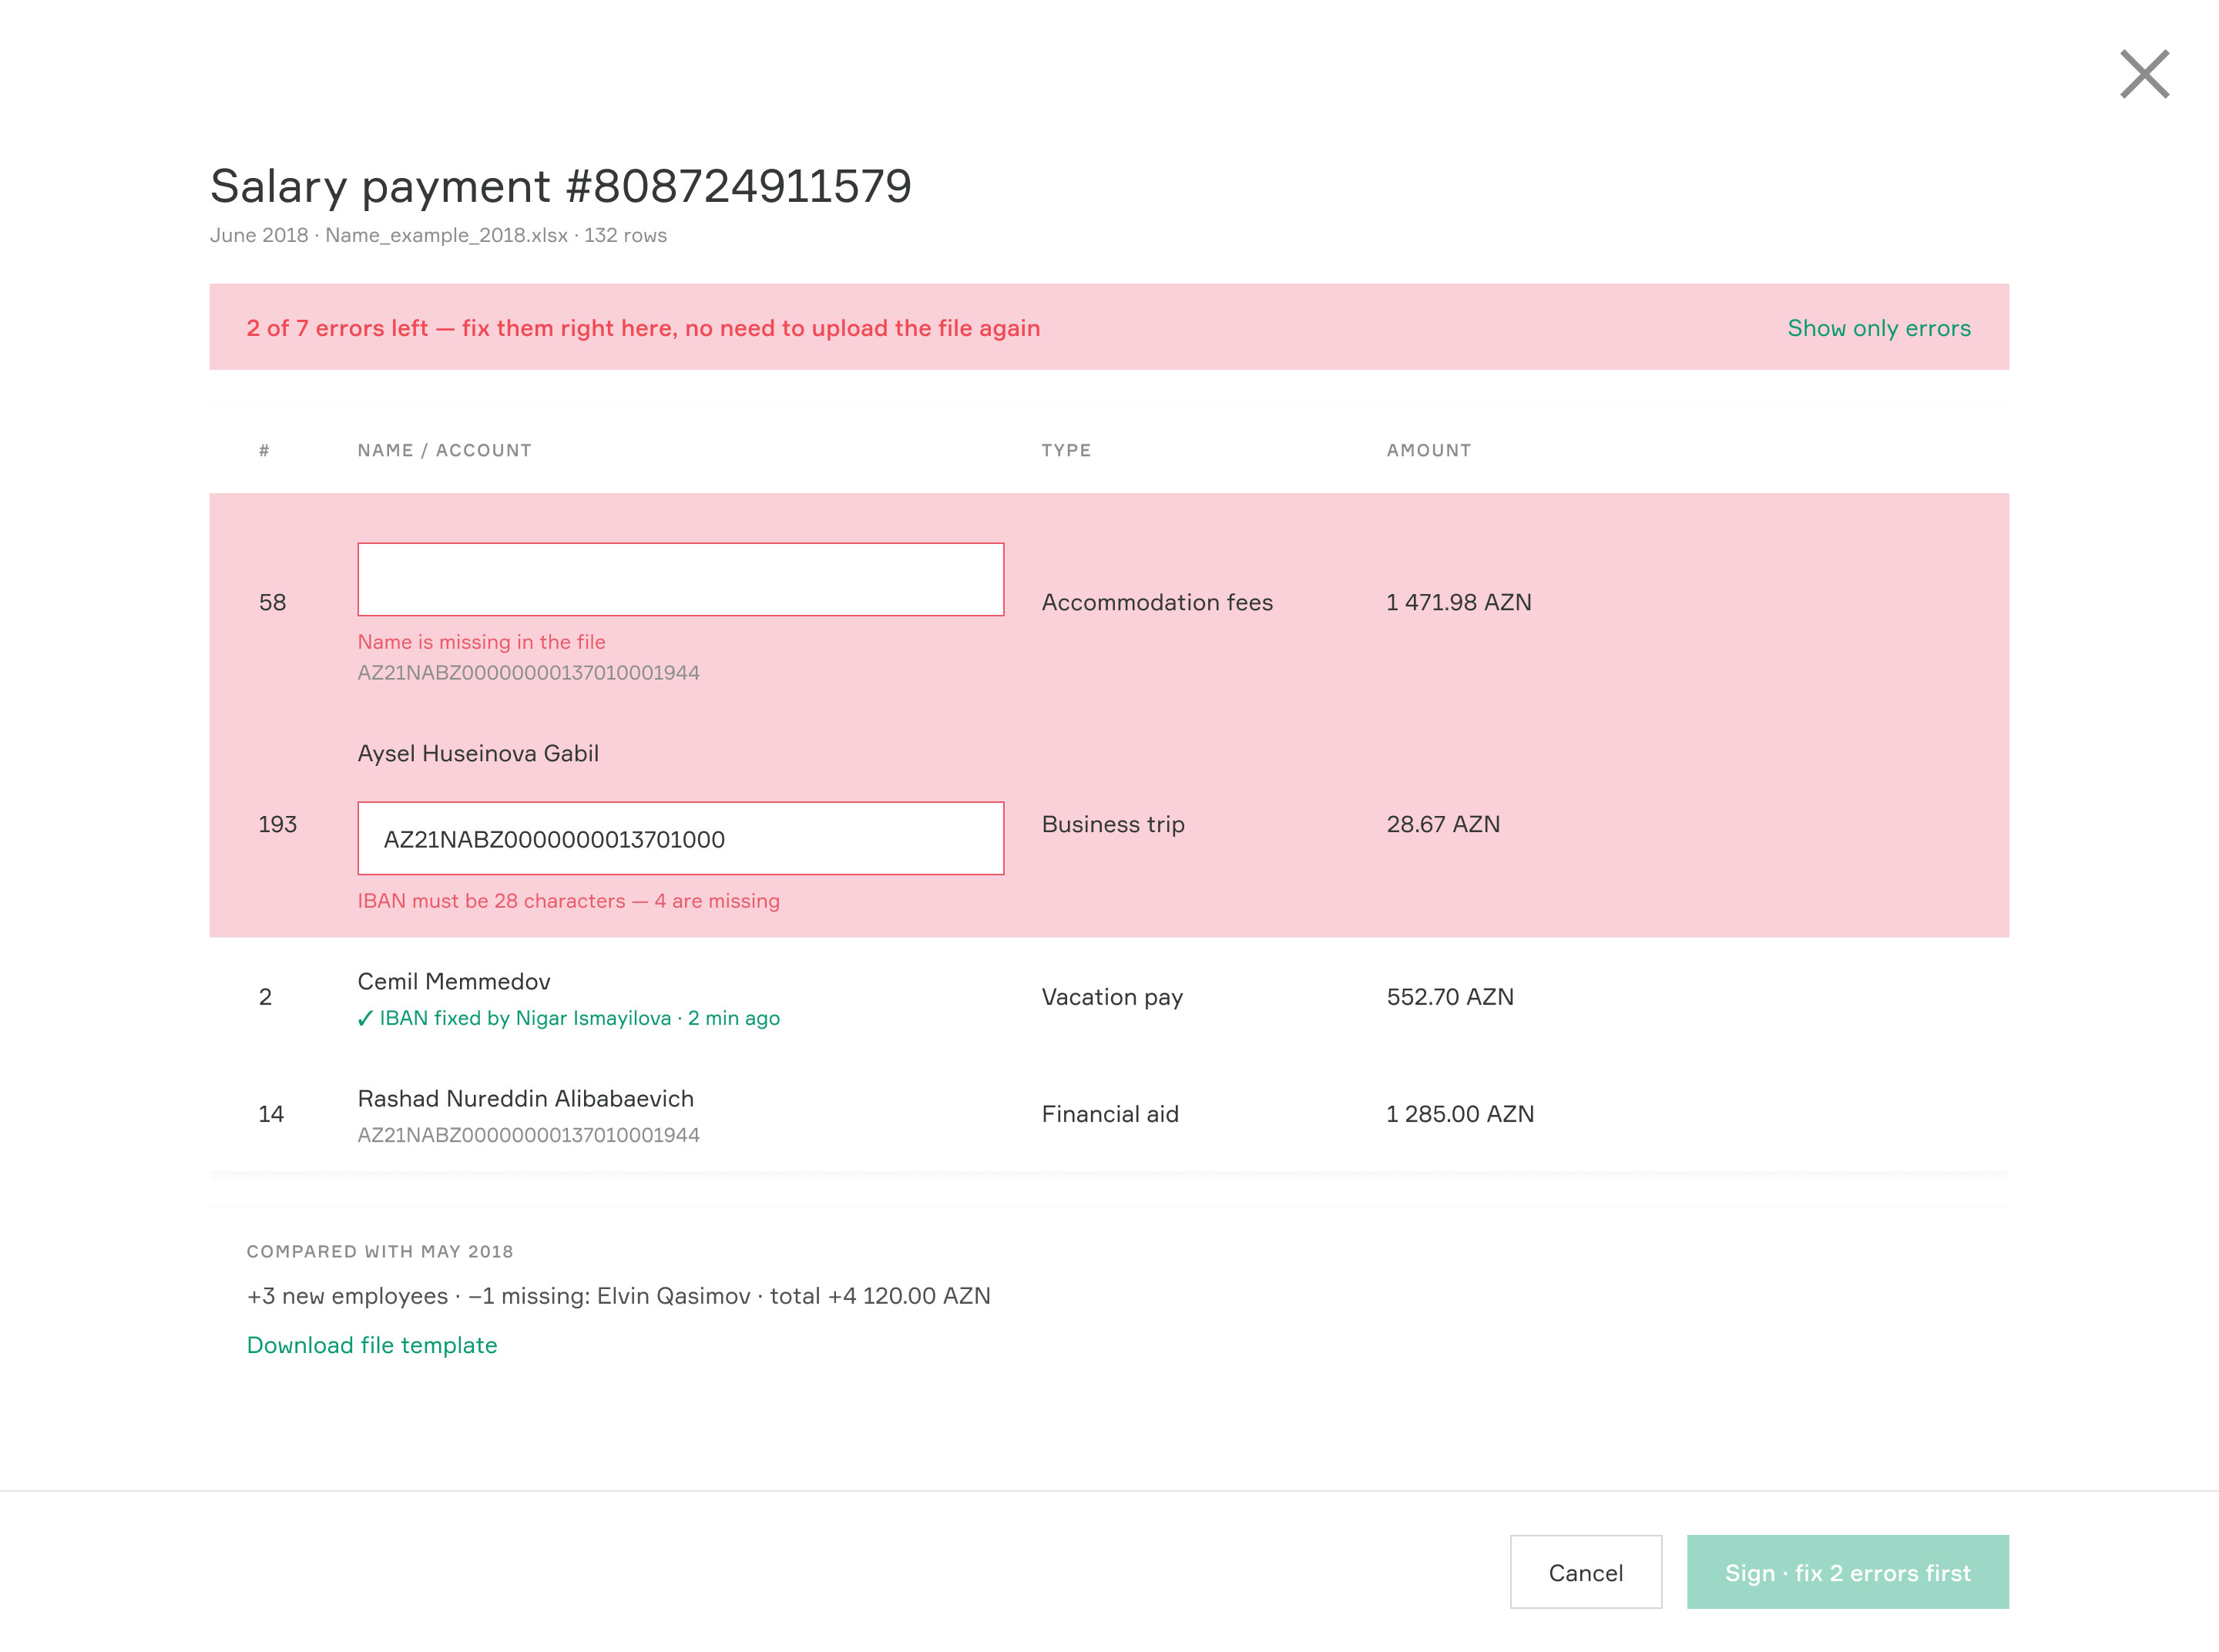This screenshot has height=1652, width=2219.
Task: Click the COMPARED WITH MAY 2018 heading
Action: click(380, 1251)
